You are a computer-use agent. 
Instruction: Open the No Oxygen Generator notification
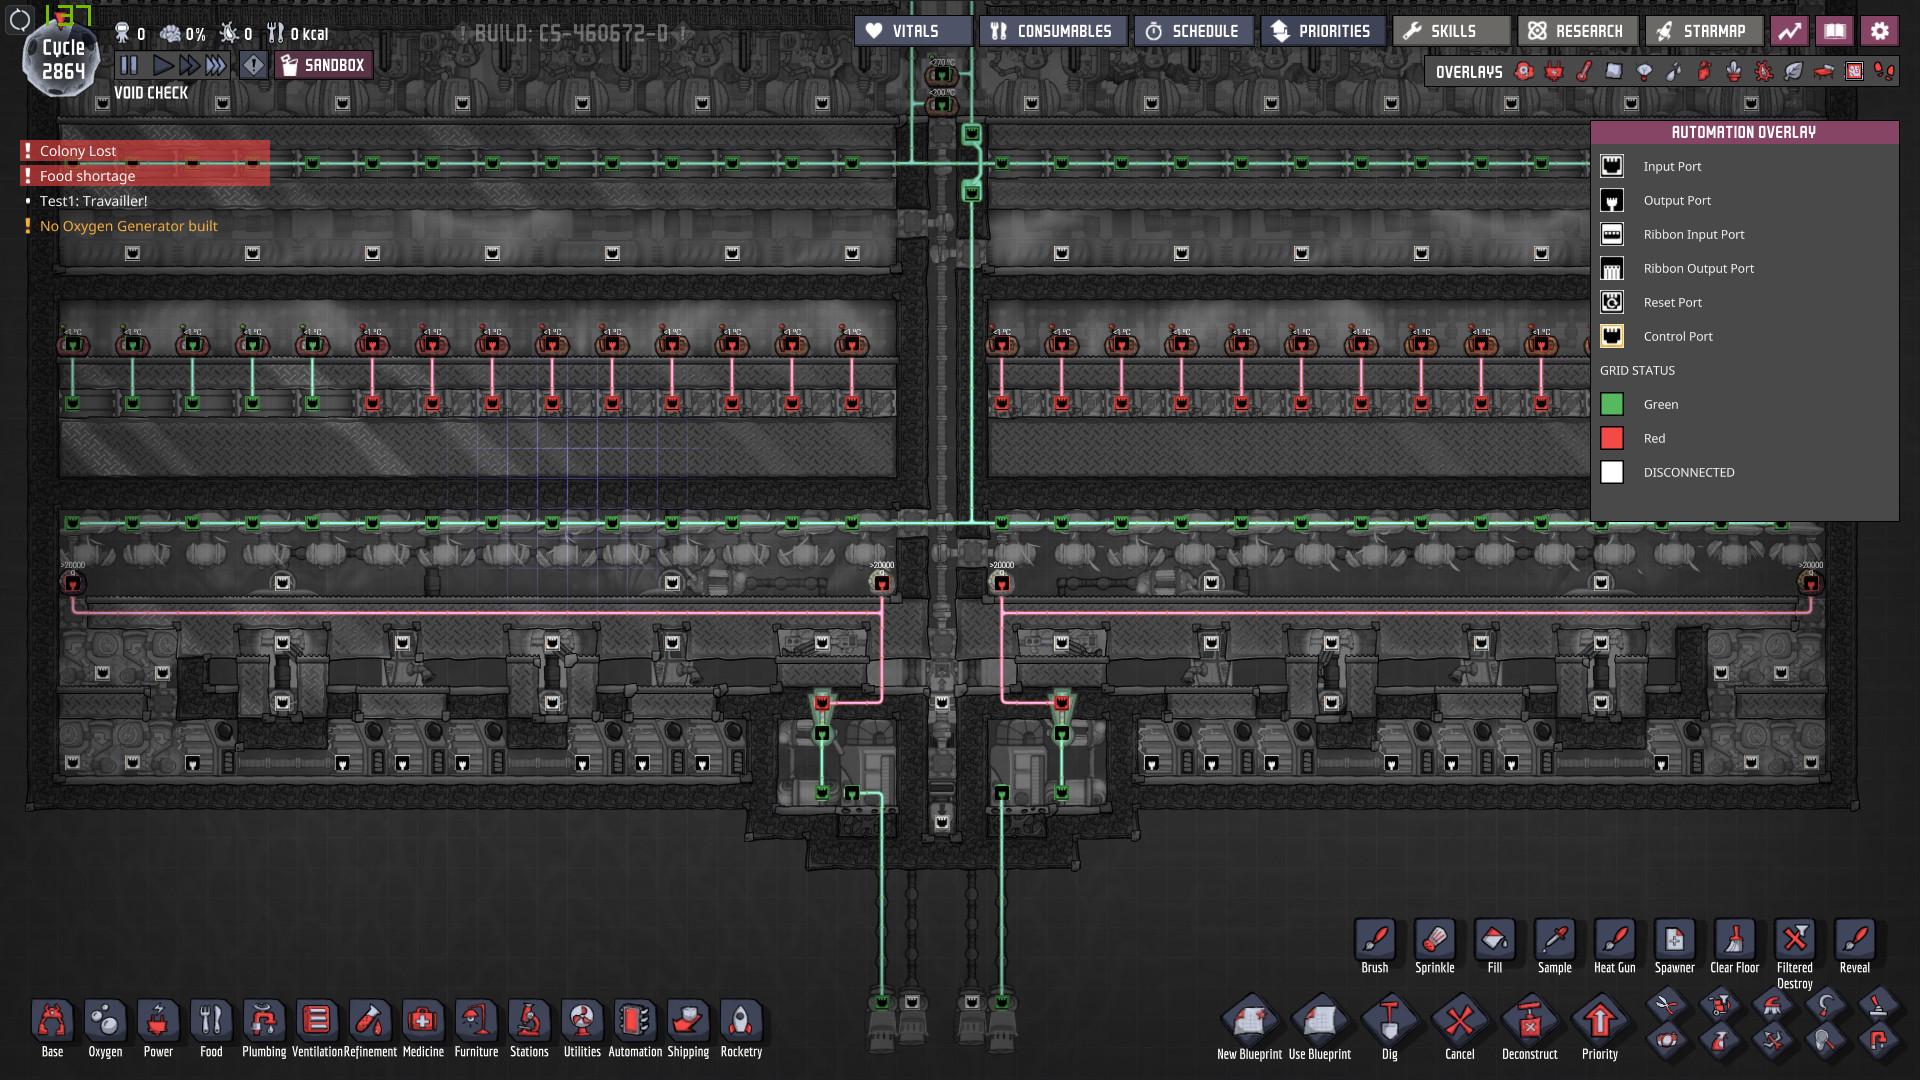(128, 226)
